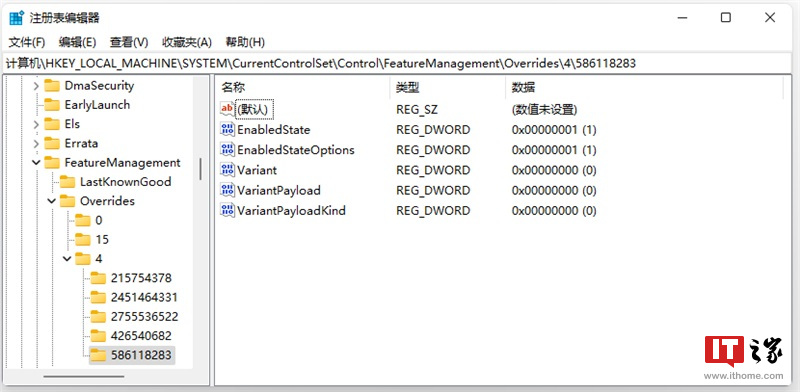Collapse the Overrides tree node
Screen dimensions: 800x392
click(52, 201)
